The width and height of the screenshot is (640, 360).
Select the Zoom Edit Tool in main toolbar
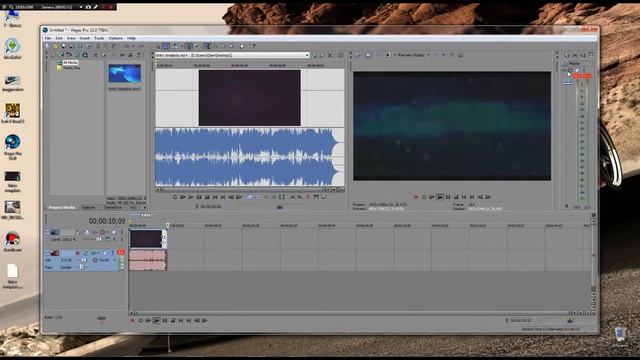pos(231,47)
